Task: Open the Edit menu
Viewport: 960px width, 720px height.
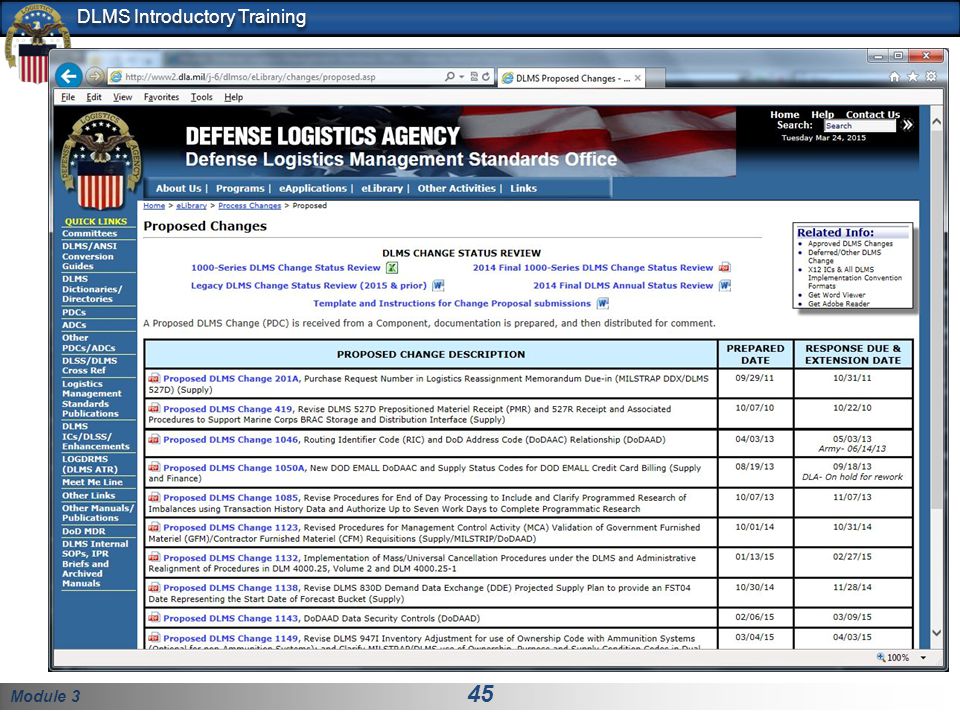Action: [94, 97]
